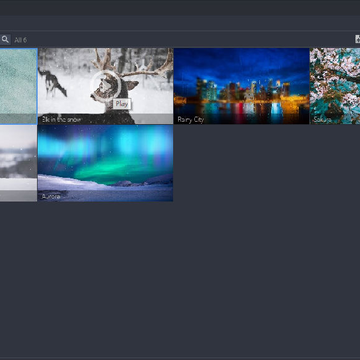Viewport: 360px width, 360px height.
Task: Click the "All 6" count label
Action: [x=21, y=40]
